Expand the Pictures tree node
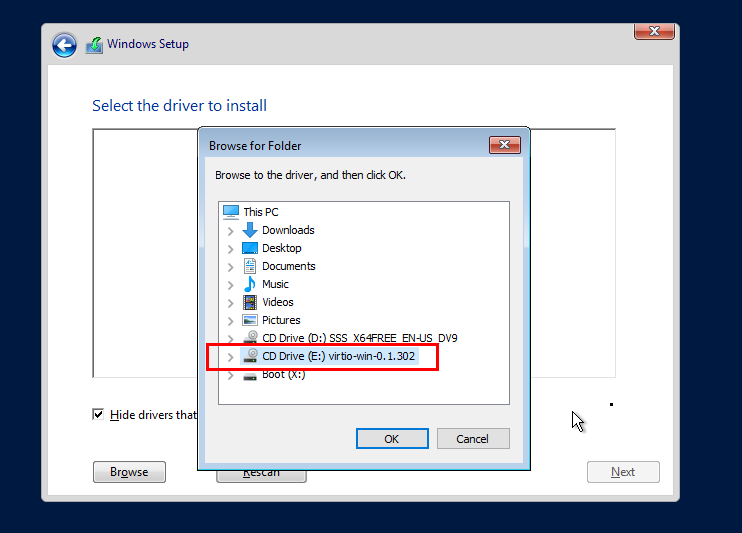Screen dimensions: 742x533 tap(230, 321)
